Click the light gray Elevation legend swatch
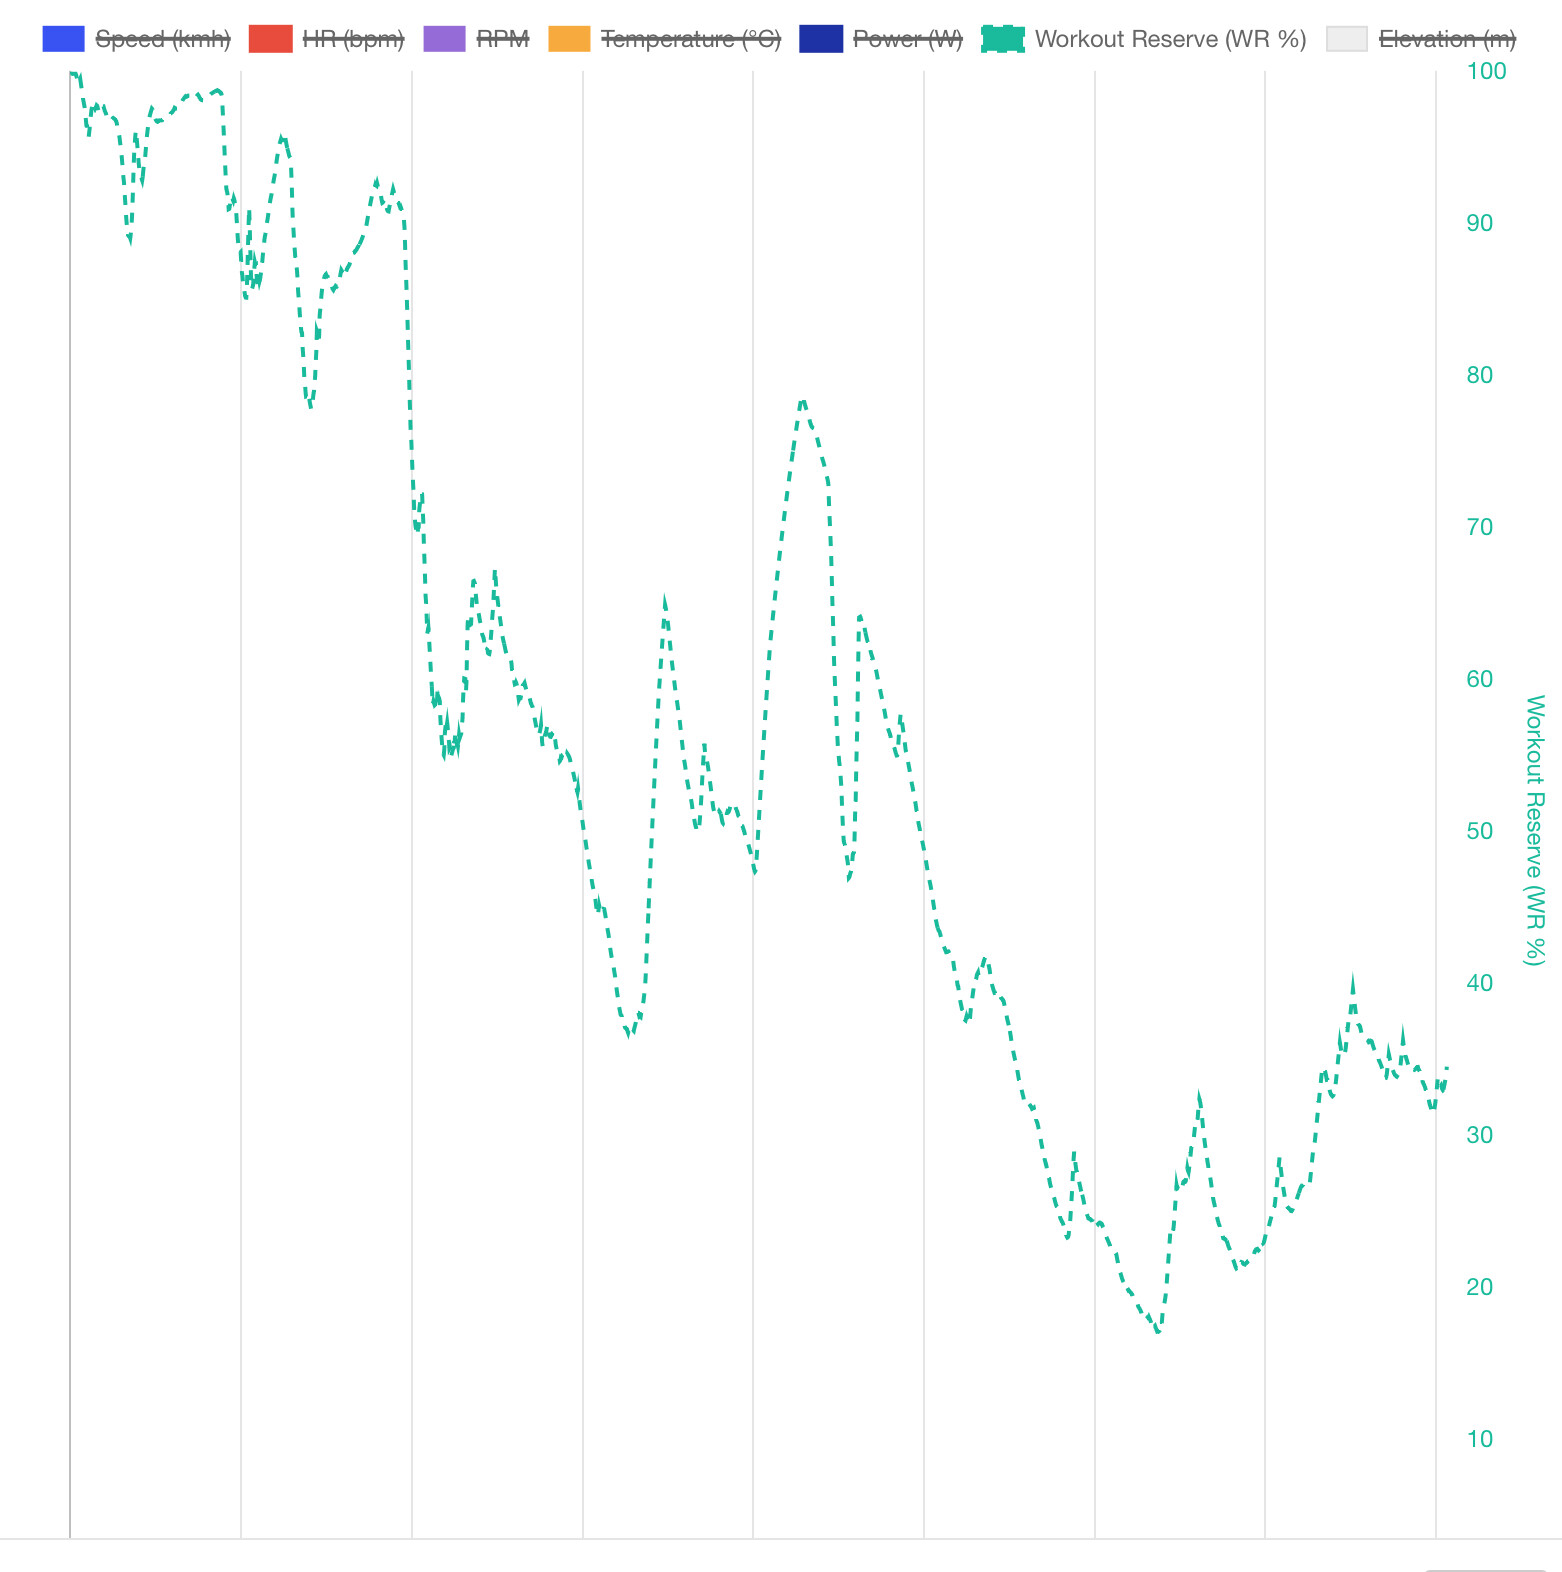Screen dimensions: 1562x1572 (x=1347, y=39)
